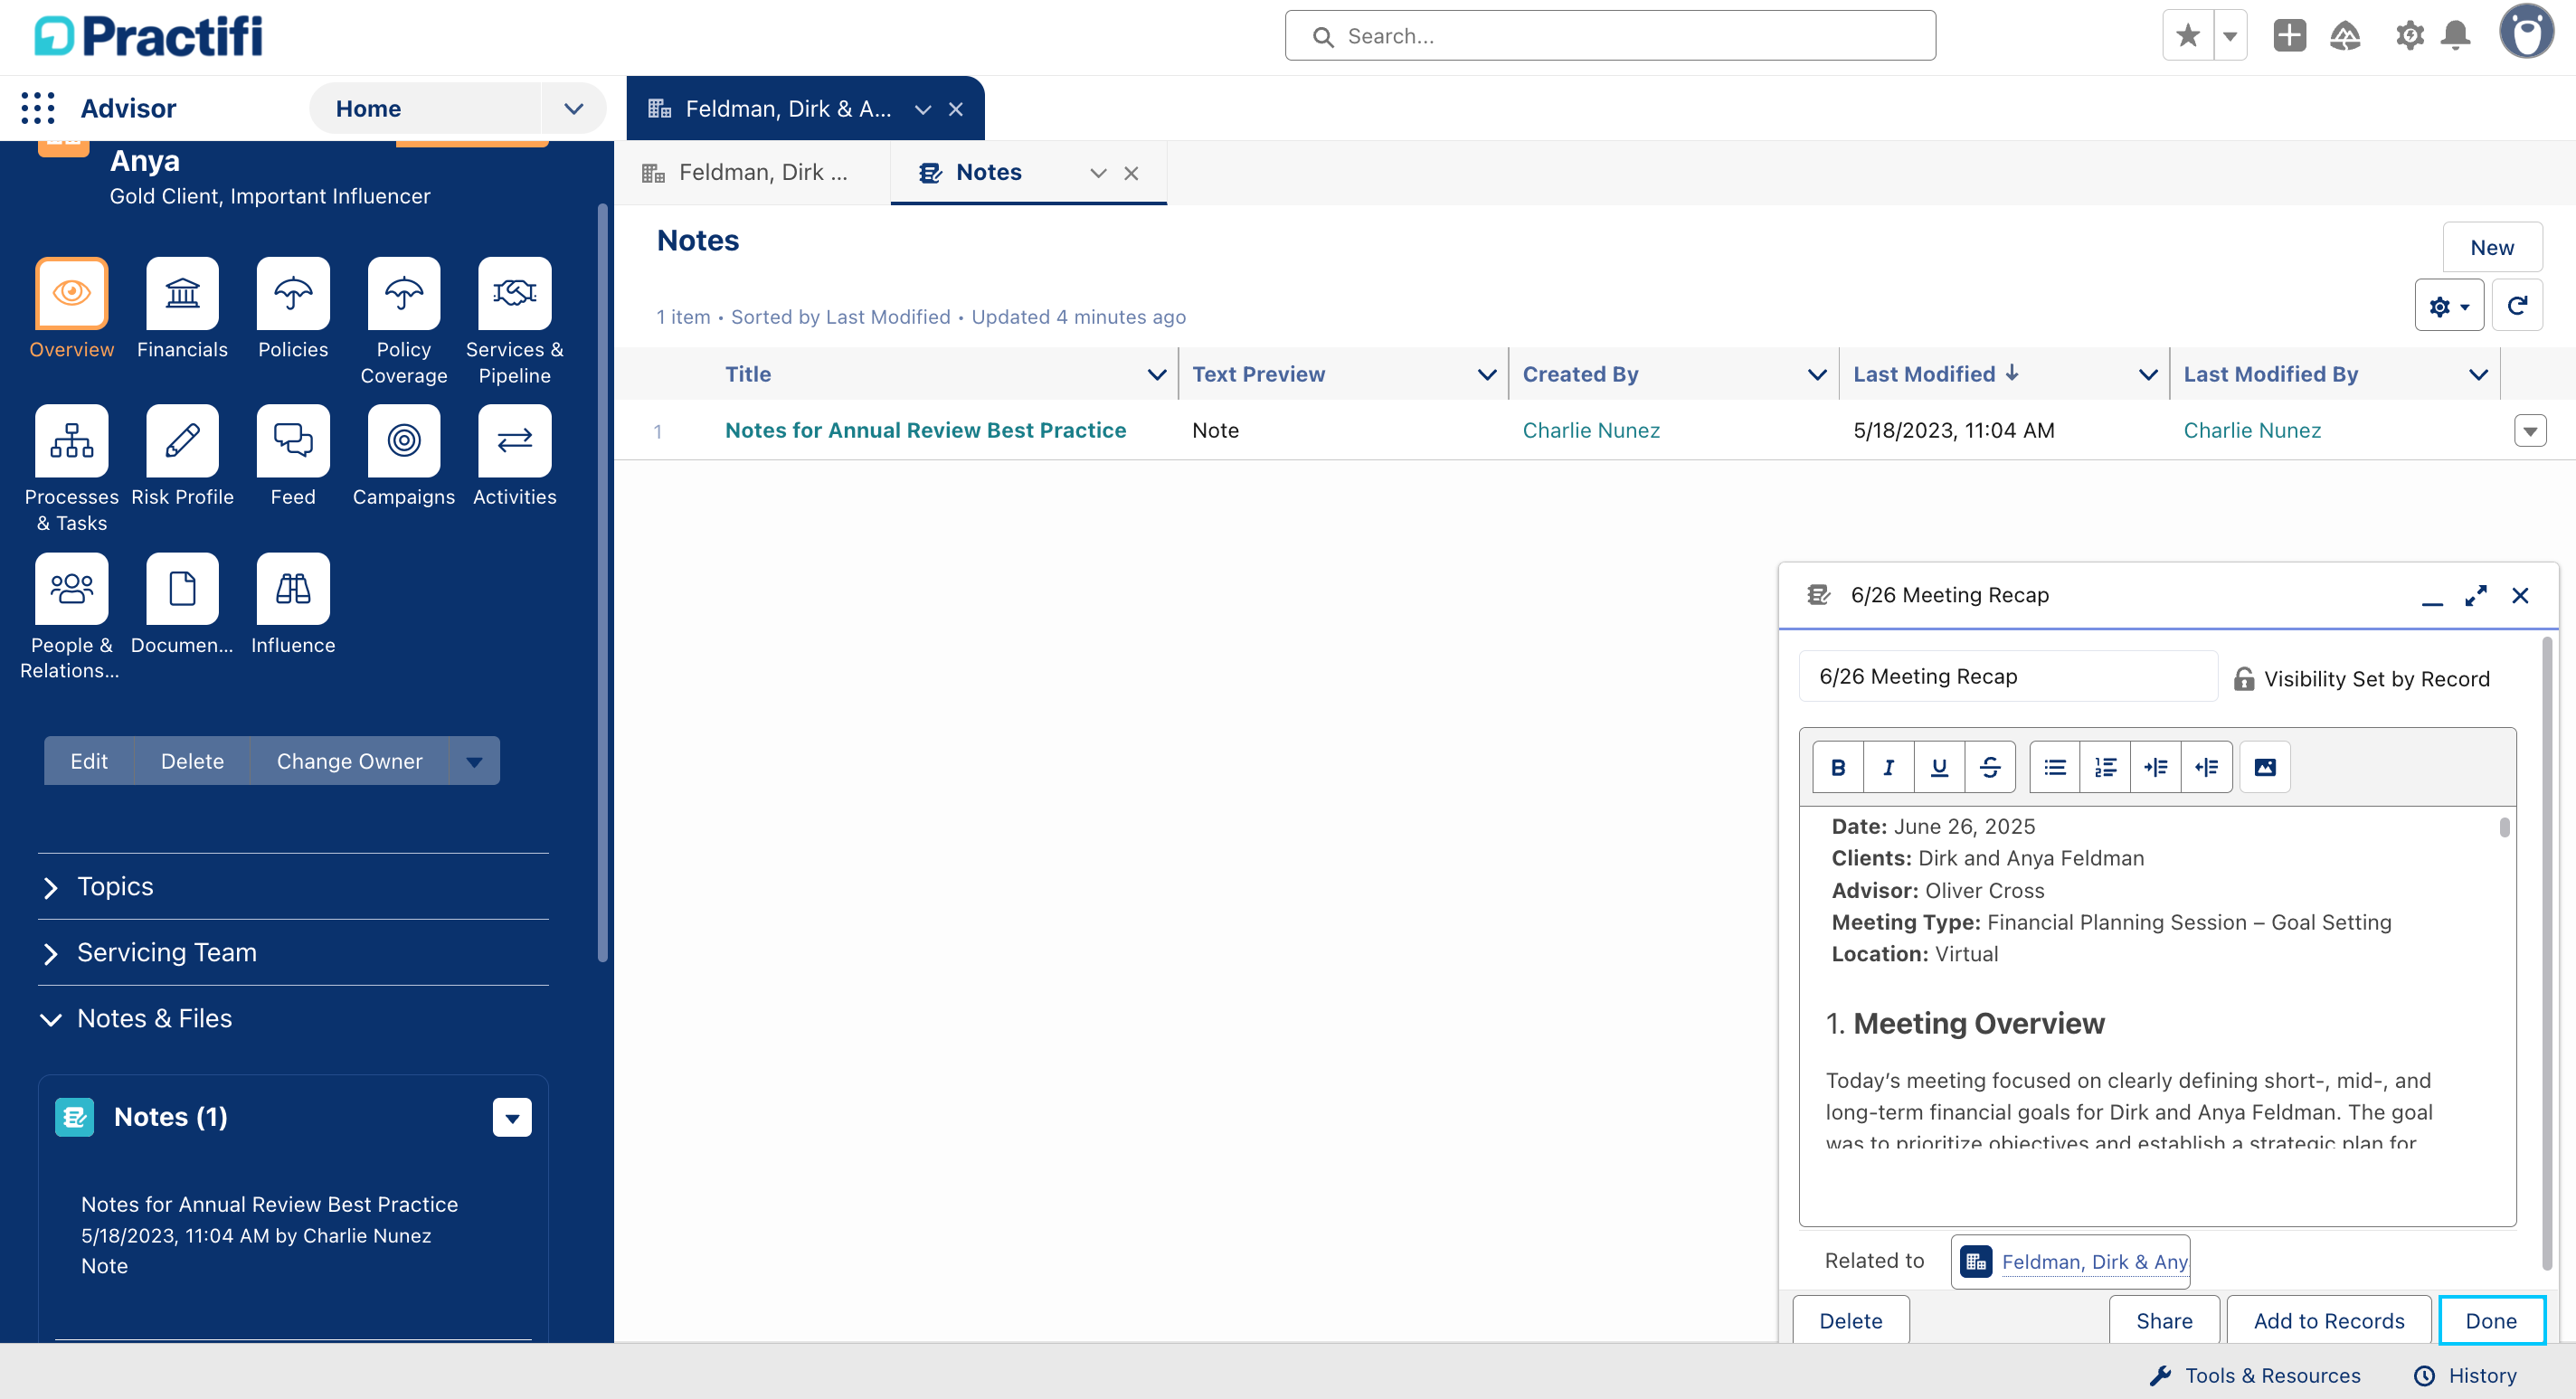Open Notes for Annual Review Best Practice link
The height and width of the screenshot is (1399, 2576).
point(925,430)
